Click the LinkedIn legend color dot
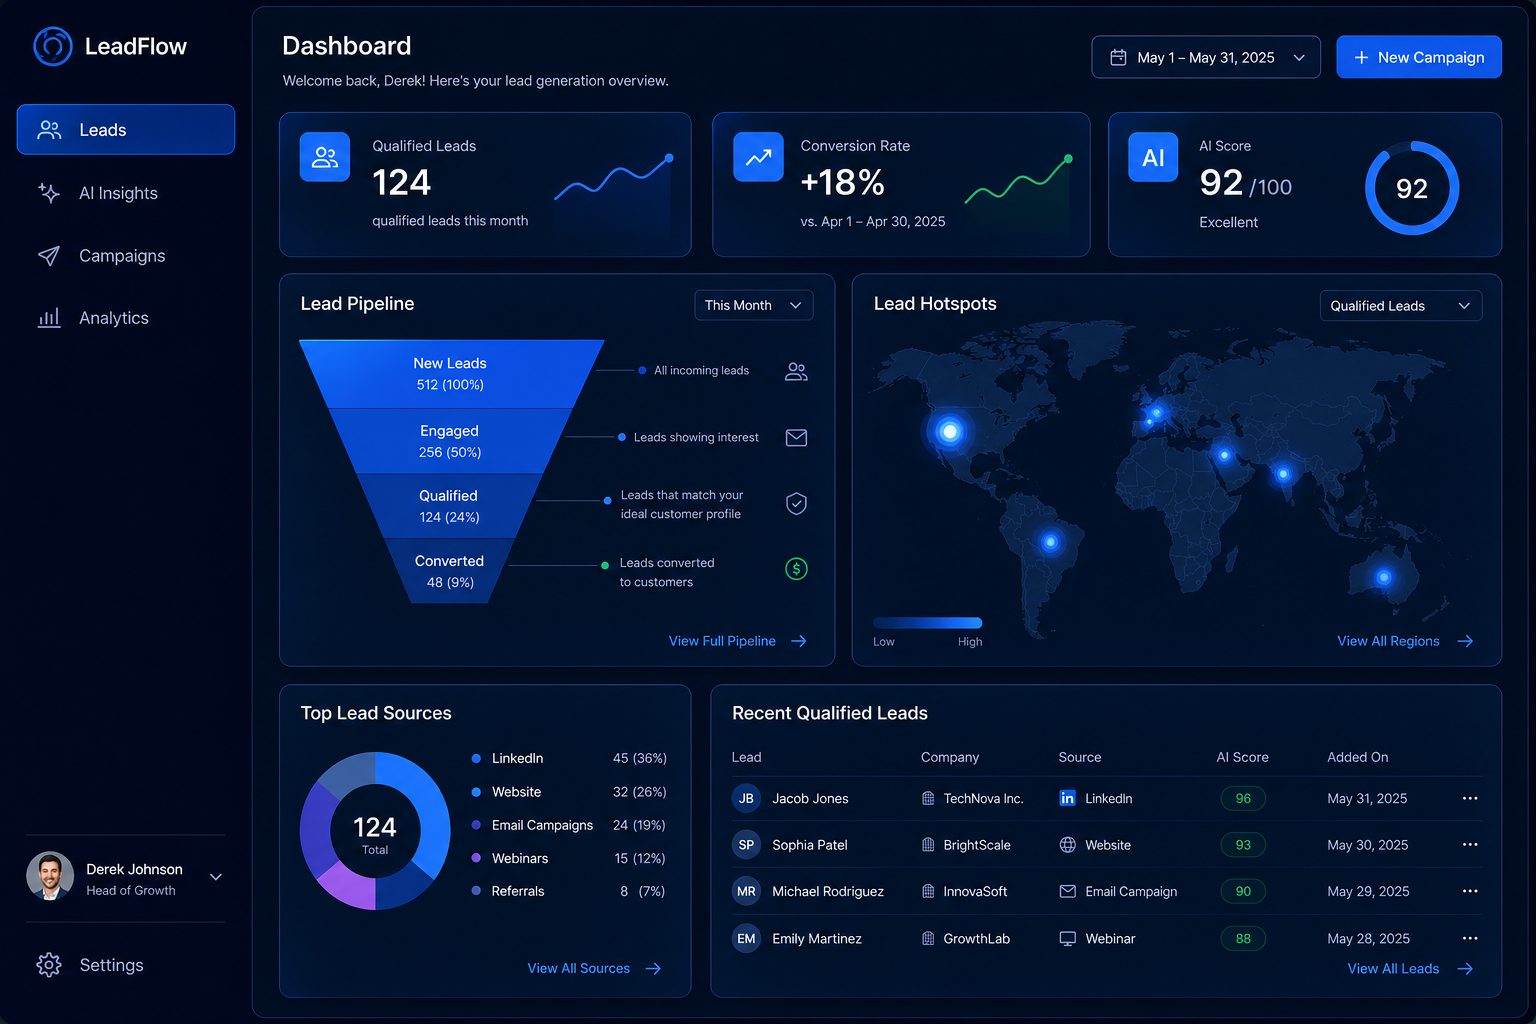Image resolution: width=1536 pixels, height=1024 pixels. pyautogui.click(x=476, y=758)
